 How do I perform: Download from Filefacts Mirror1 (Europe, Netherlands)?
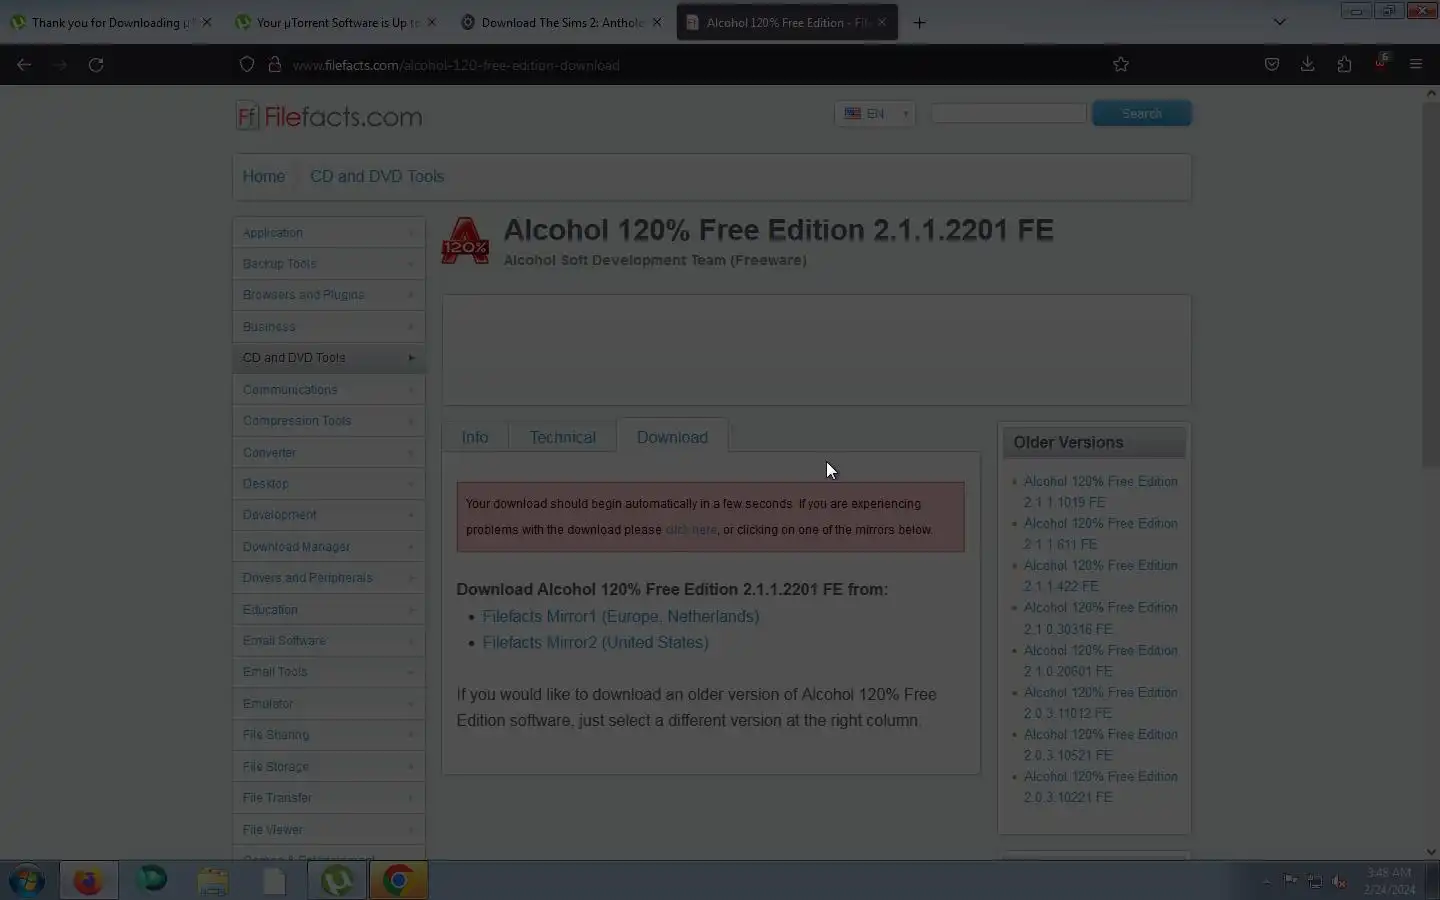point(621,617)
